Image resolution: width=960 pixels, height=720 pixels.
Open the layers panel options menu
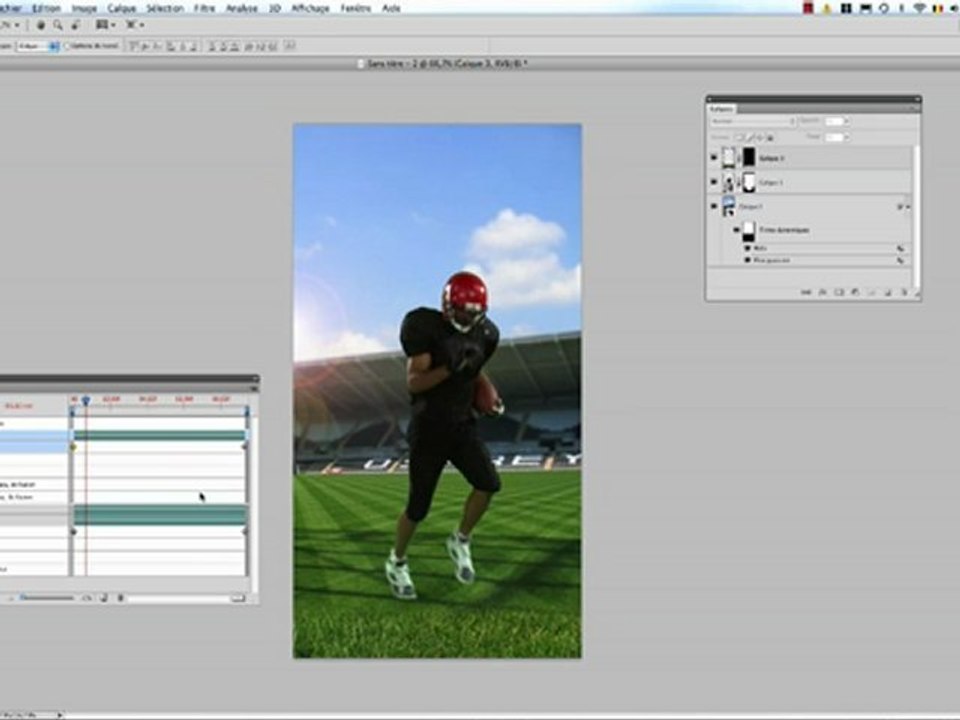click(x=913, y=109)
